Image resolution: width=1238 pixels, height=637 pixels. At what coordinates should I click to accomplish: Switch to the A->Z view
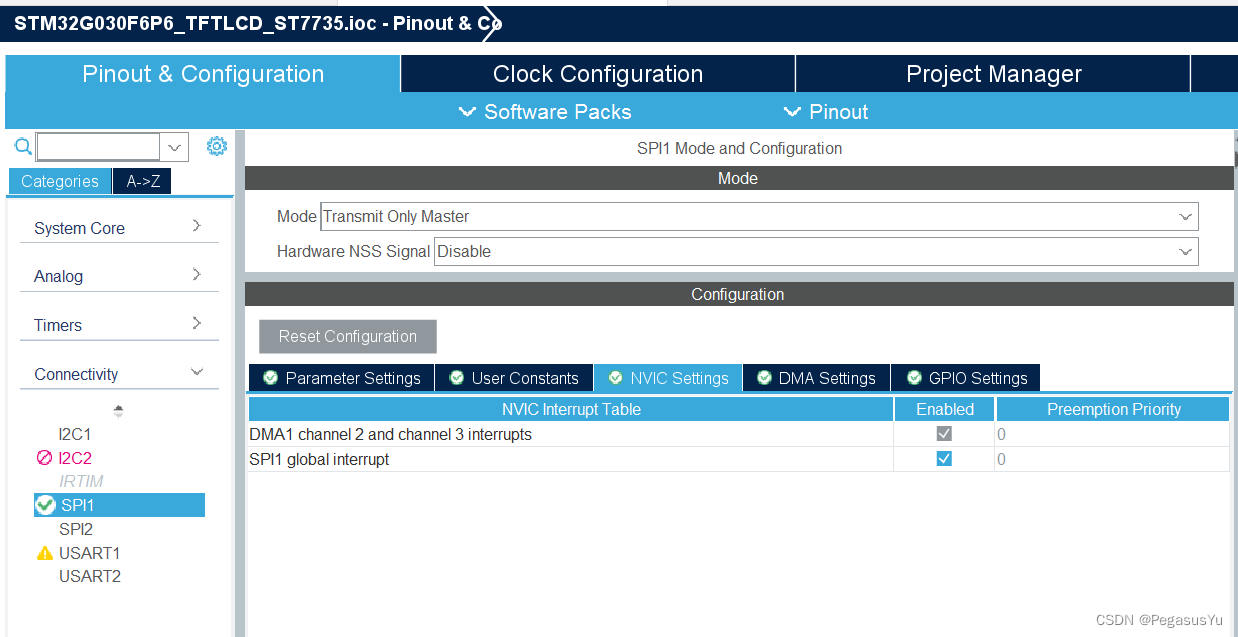[x=143, y=181]
